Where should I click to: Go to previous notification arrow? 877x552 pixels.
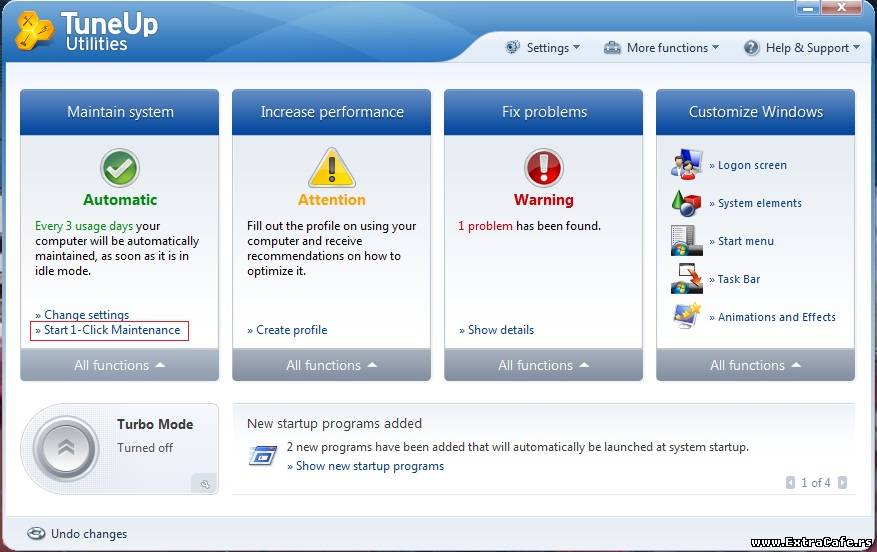point(790,482)
